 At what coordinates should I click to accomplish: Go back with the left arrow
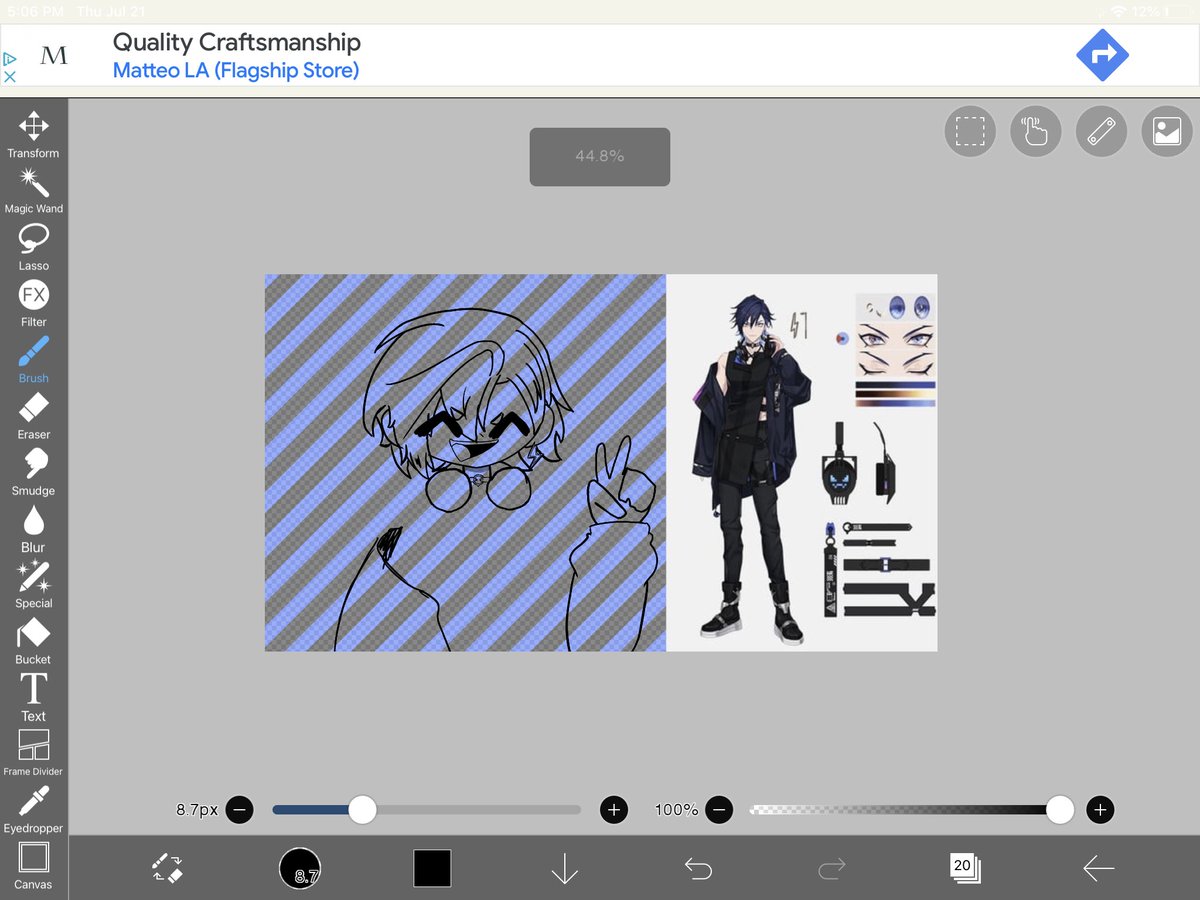1098,868
